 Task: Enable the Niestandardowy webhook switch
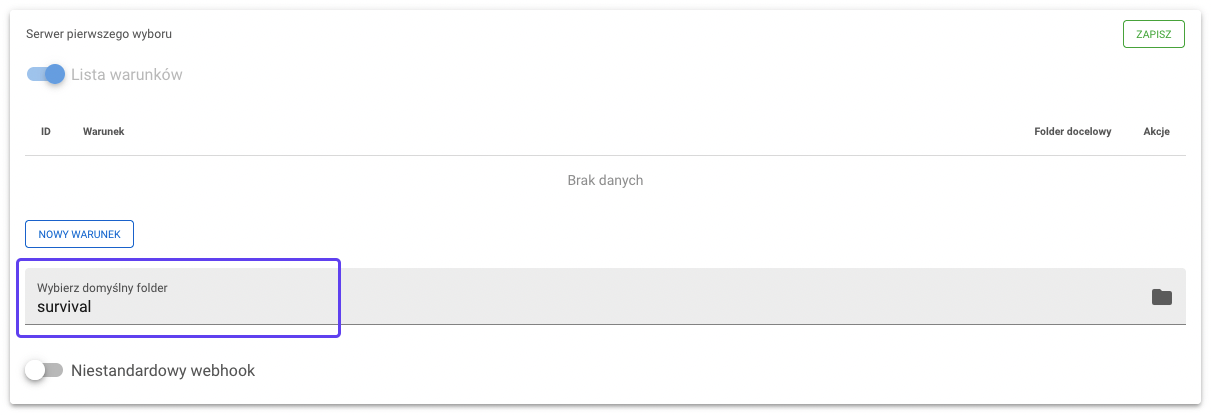45,371
